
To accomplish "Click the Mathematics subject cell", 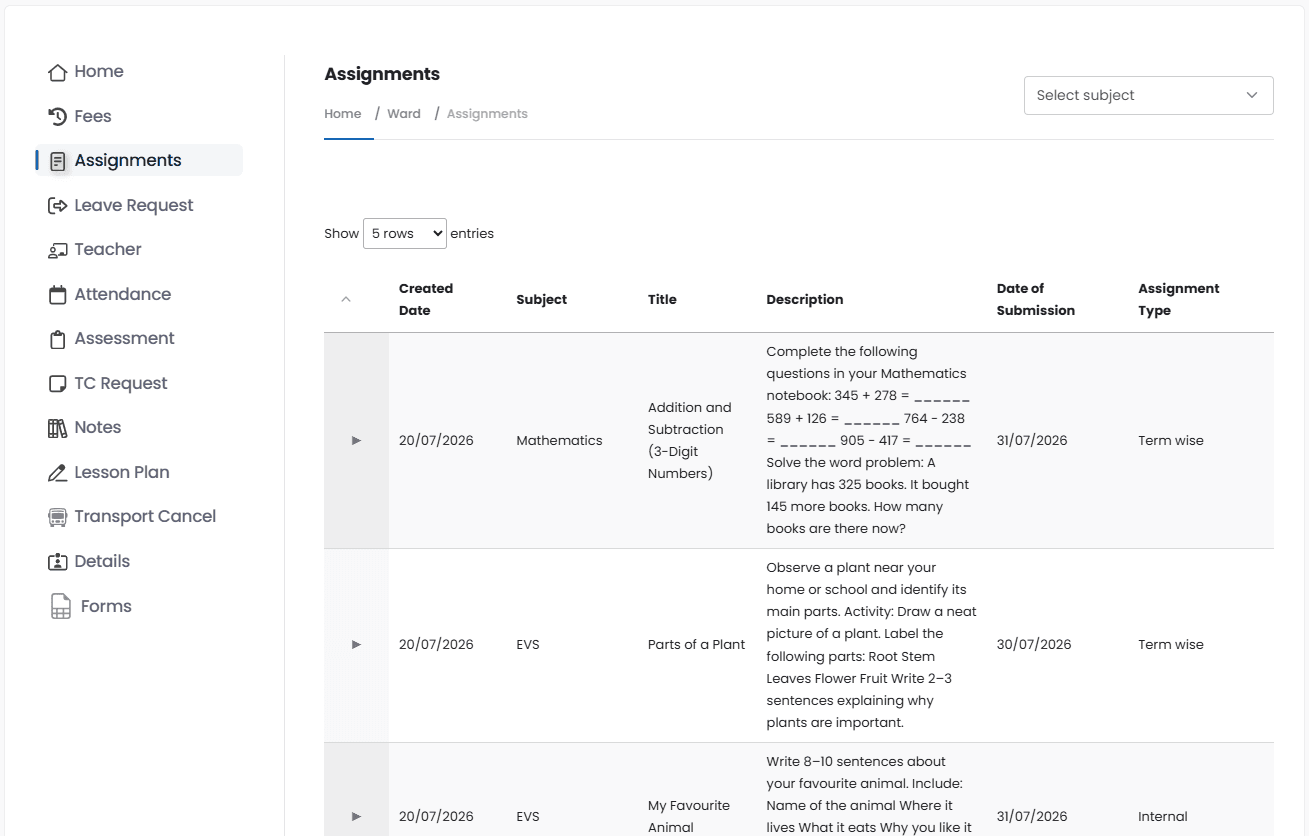I will coord(559,440).
